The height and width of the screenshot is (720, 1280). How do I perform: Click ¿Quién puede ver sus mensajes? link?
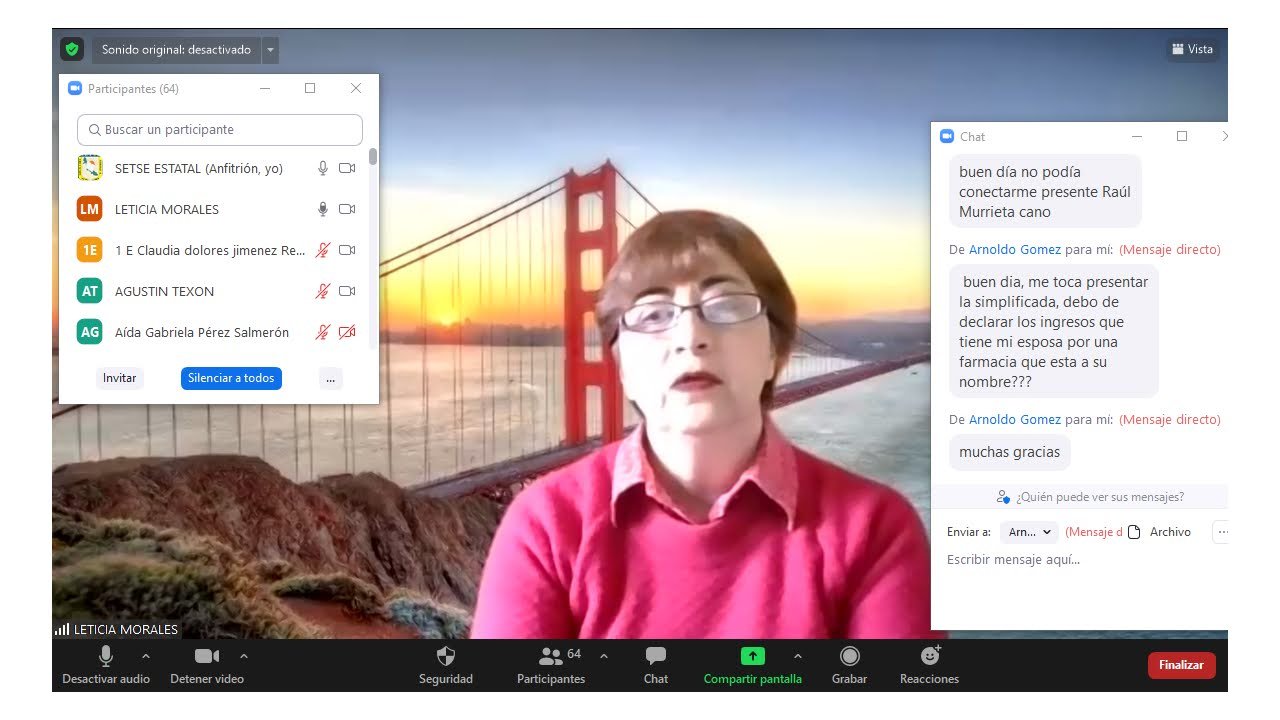pyautogui.click(x=1091, y=497)
